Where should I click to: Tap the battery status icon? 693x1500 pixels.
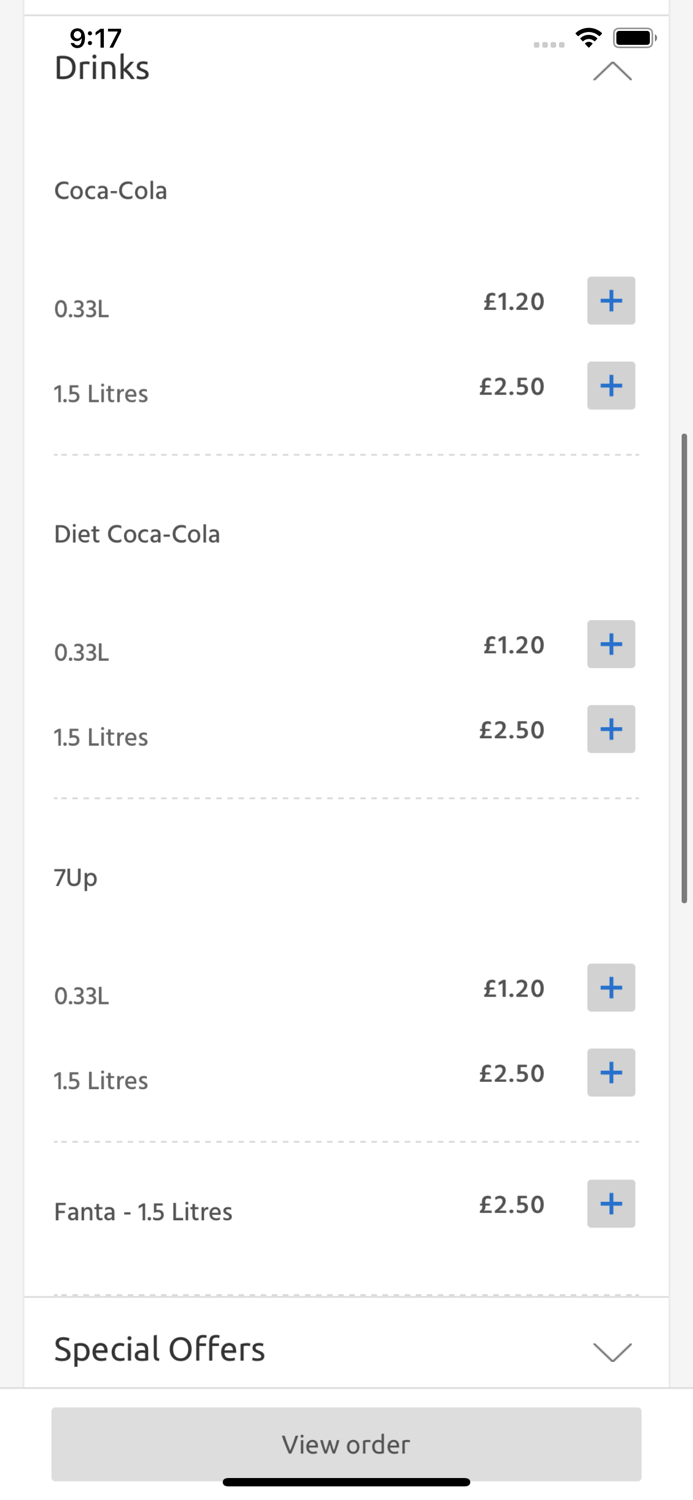click(634, 38)
